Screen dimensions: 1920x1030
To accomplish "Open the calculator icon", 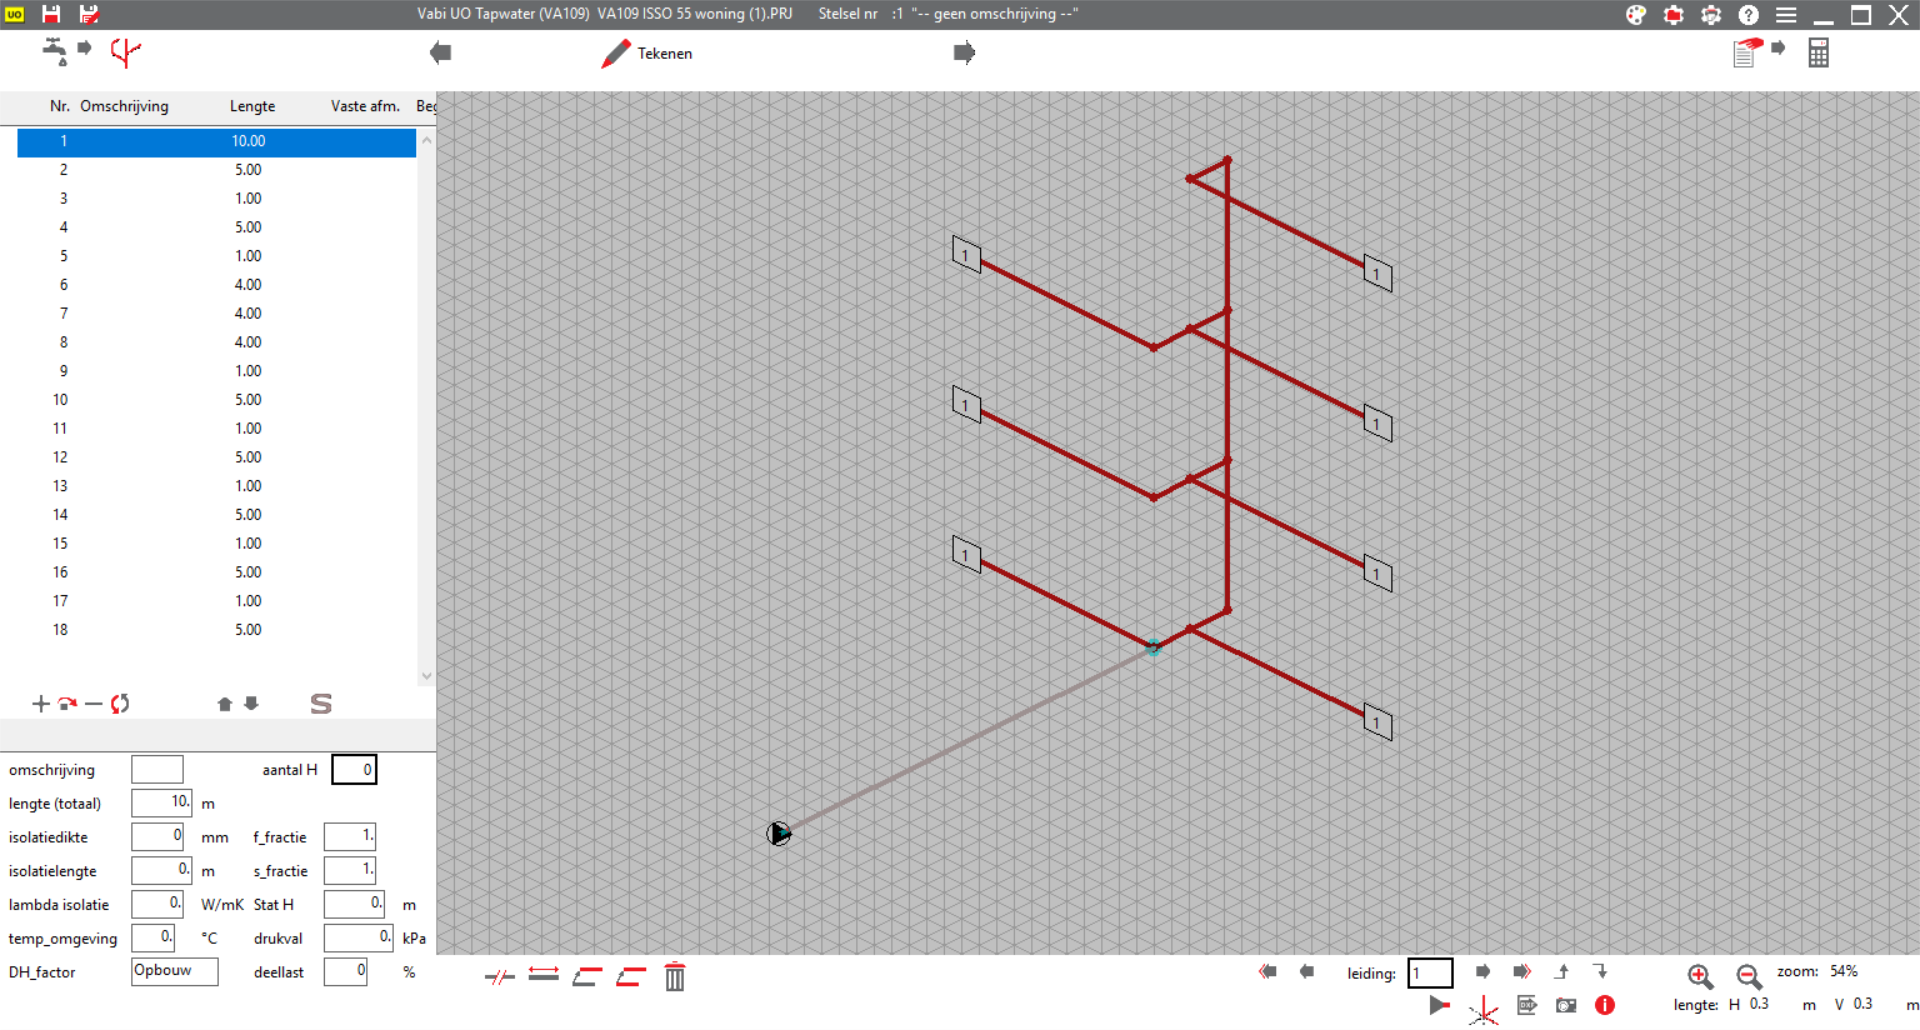I will click(x=1818, y=53).
